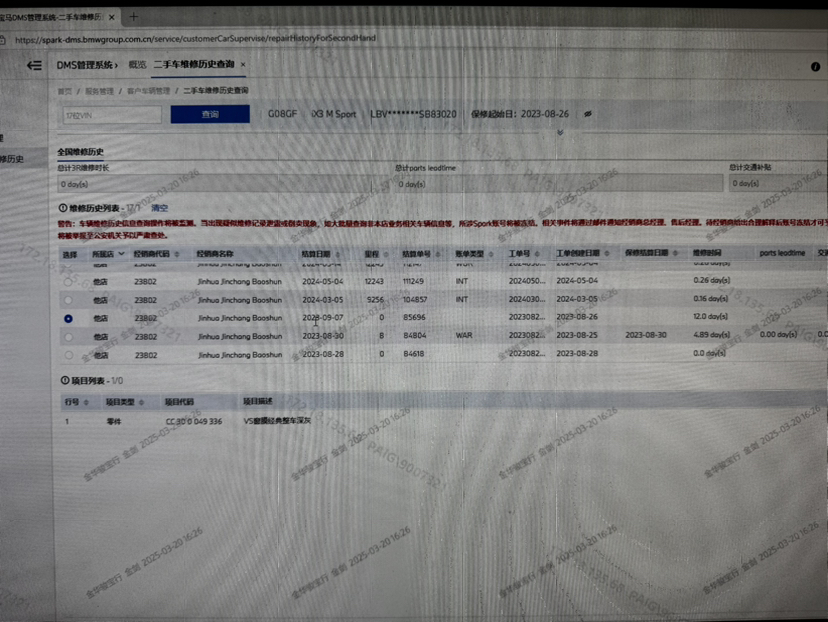
Task: Select the 宝马DMS管理系统 browser tab
Action: pos(51,17)
